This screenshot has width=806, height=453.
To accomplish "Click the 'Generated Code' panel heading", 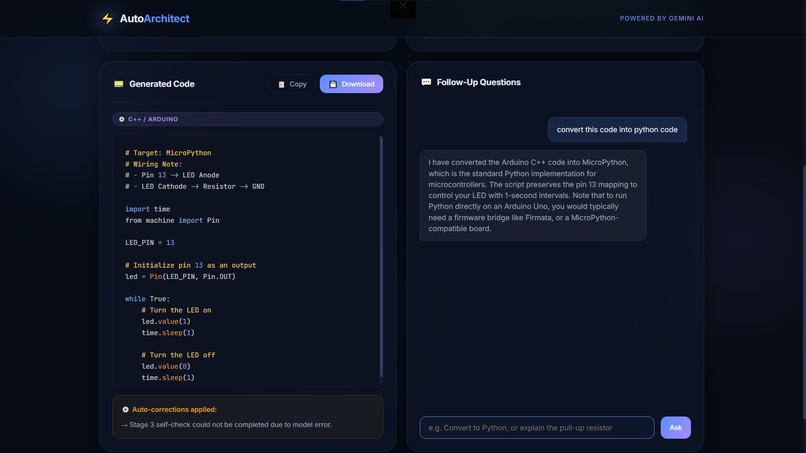I will [162, 84].
